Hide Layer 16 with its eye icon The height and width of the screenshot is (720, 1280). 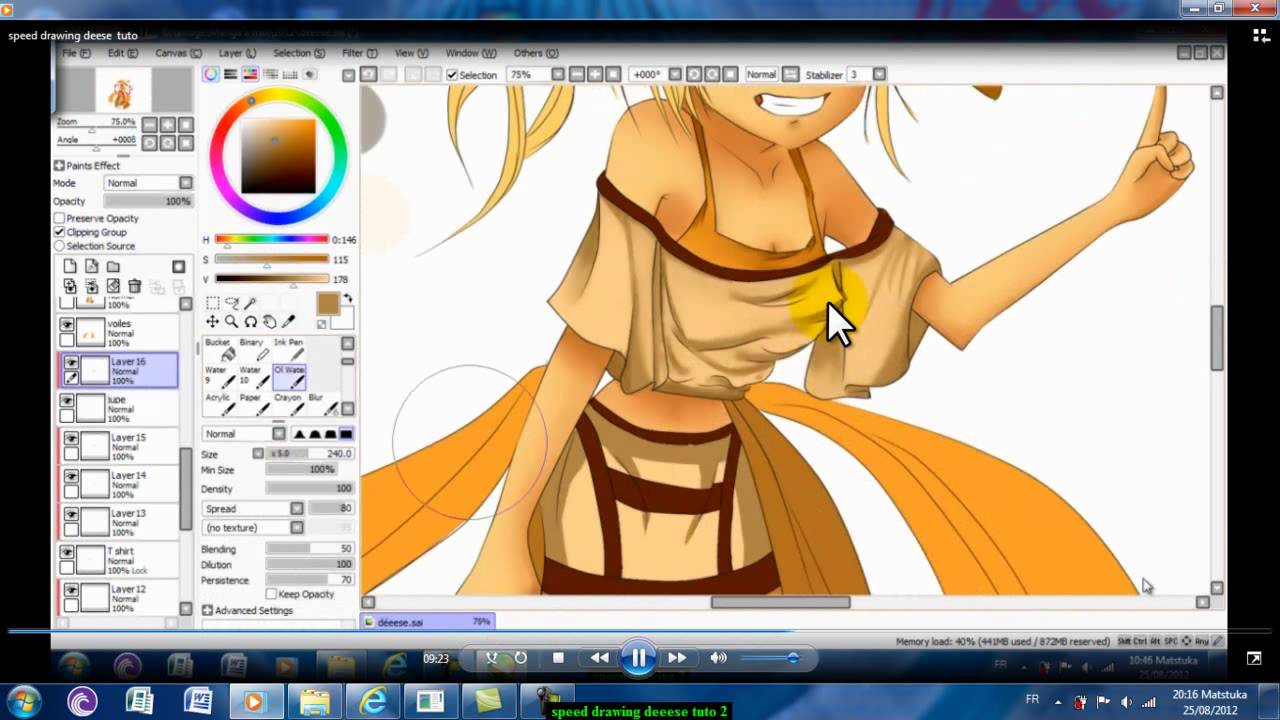point(71,363)
